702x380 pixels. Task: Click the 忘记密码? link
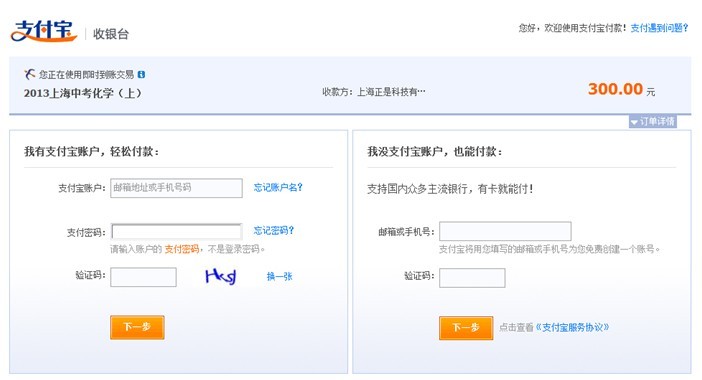[x=274, y=231]
